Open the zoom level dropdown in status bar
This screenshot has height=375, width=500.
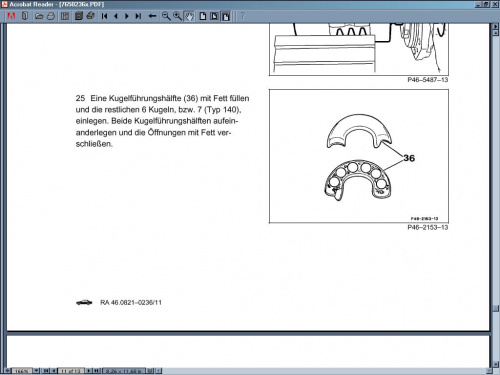[36, 371]
